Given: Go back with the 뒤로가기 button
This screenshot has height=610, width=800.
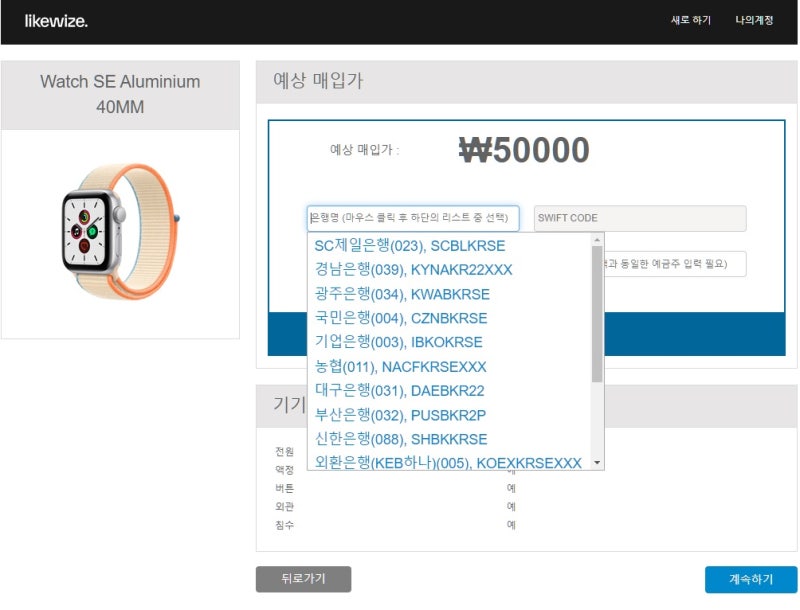Looking at the screenshot, I should [304, 579].
